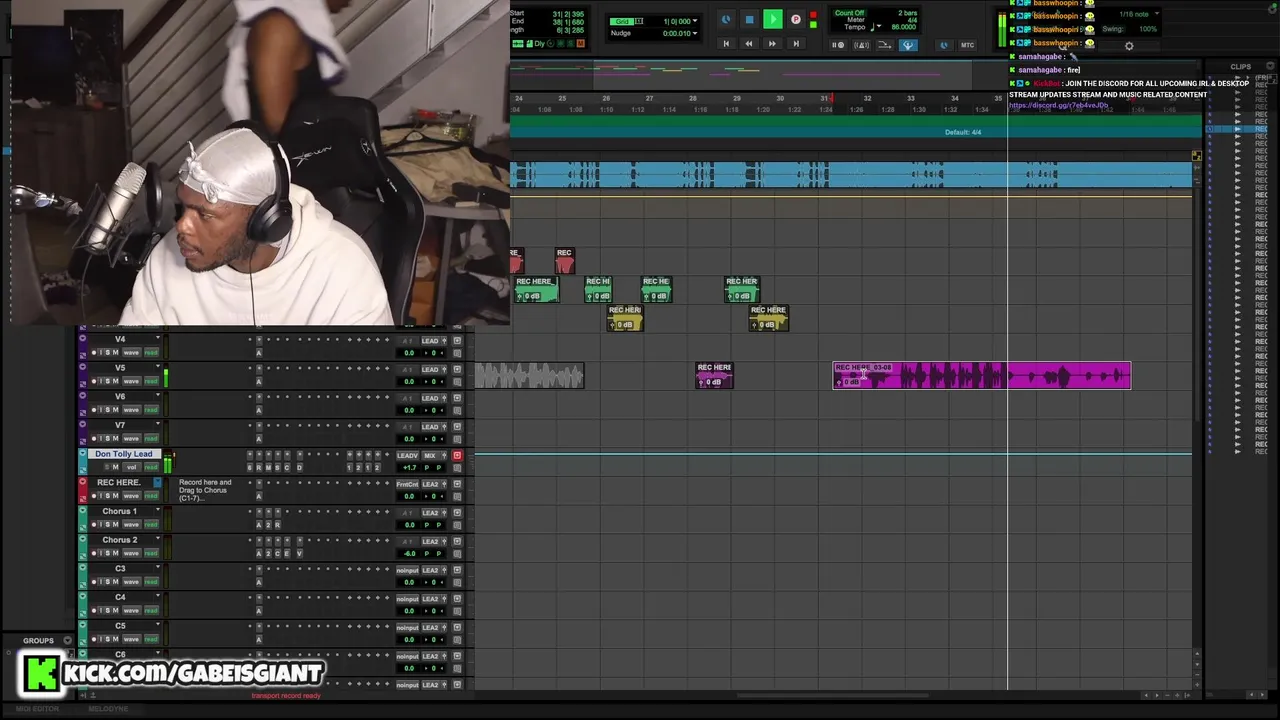Open the CLIPS list header
1280x720 pixels.
coord(1241,67)
